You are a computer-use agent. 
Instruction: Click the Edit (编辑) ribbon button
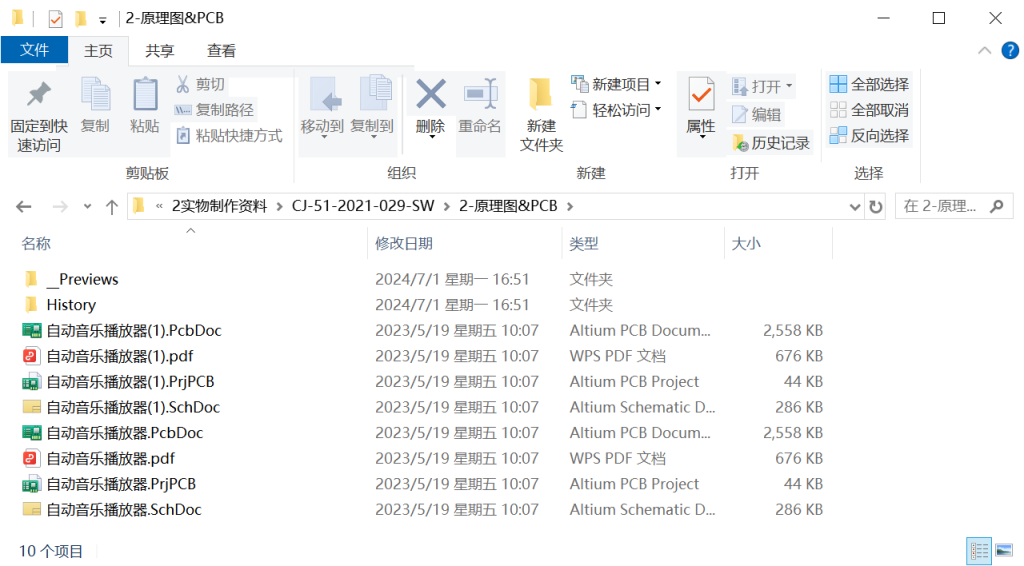coord(756,115)
